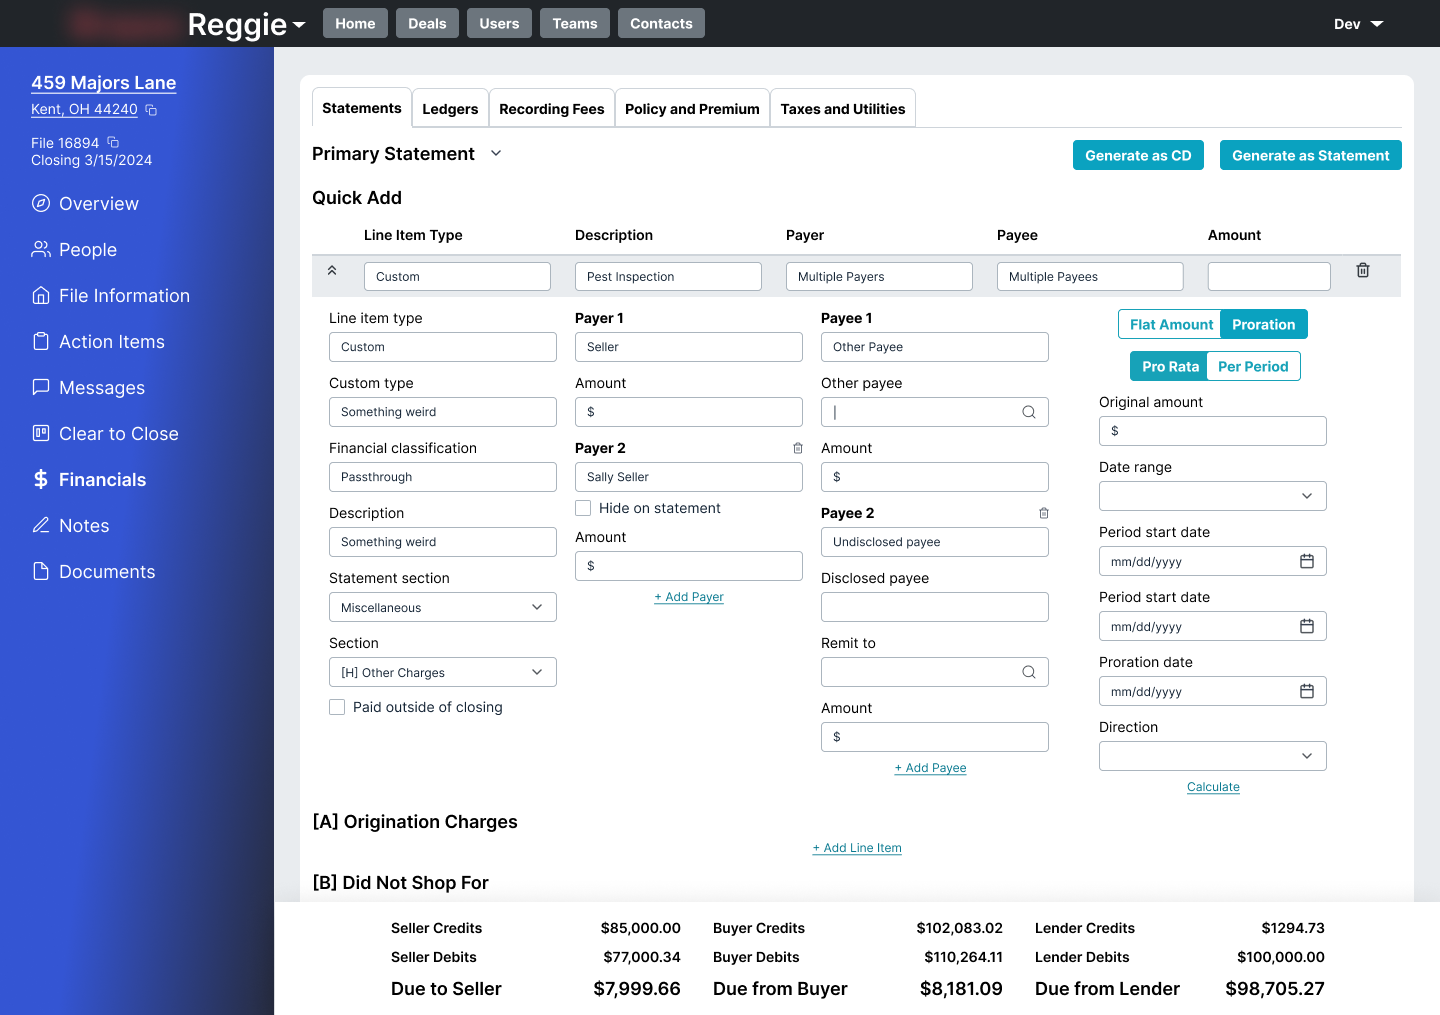Click search icon in Other payee field
1440x1015 pixels.
[1029, 412]
